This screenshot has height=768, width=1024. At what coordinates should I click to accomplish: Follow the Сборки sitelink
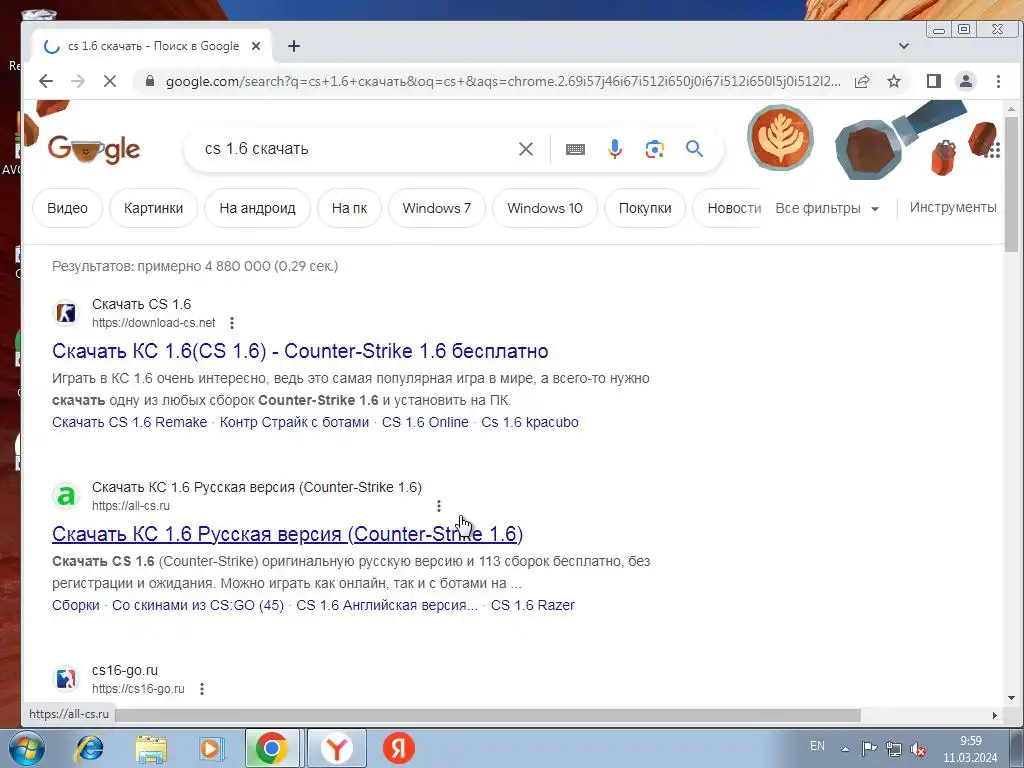76,605
